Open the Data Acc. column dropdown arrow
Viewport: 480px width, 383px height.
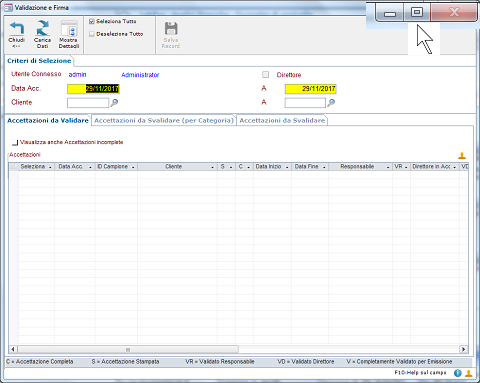tap(90, 167)
